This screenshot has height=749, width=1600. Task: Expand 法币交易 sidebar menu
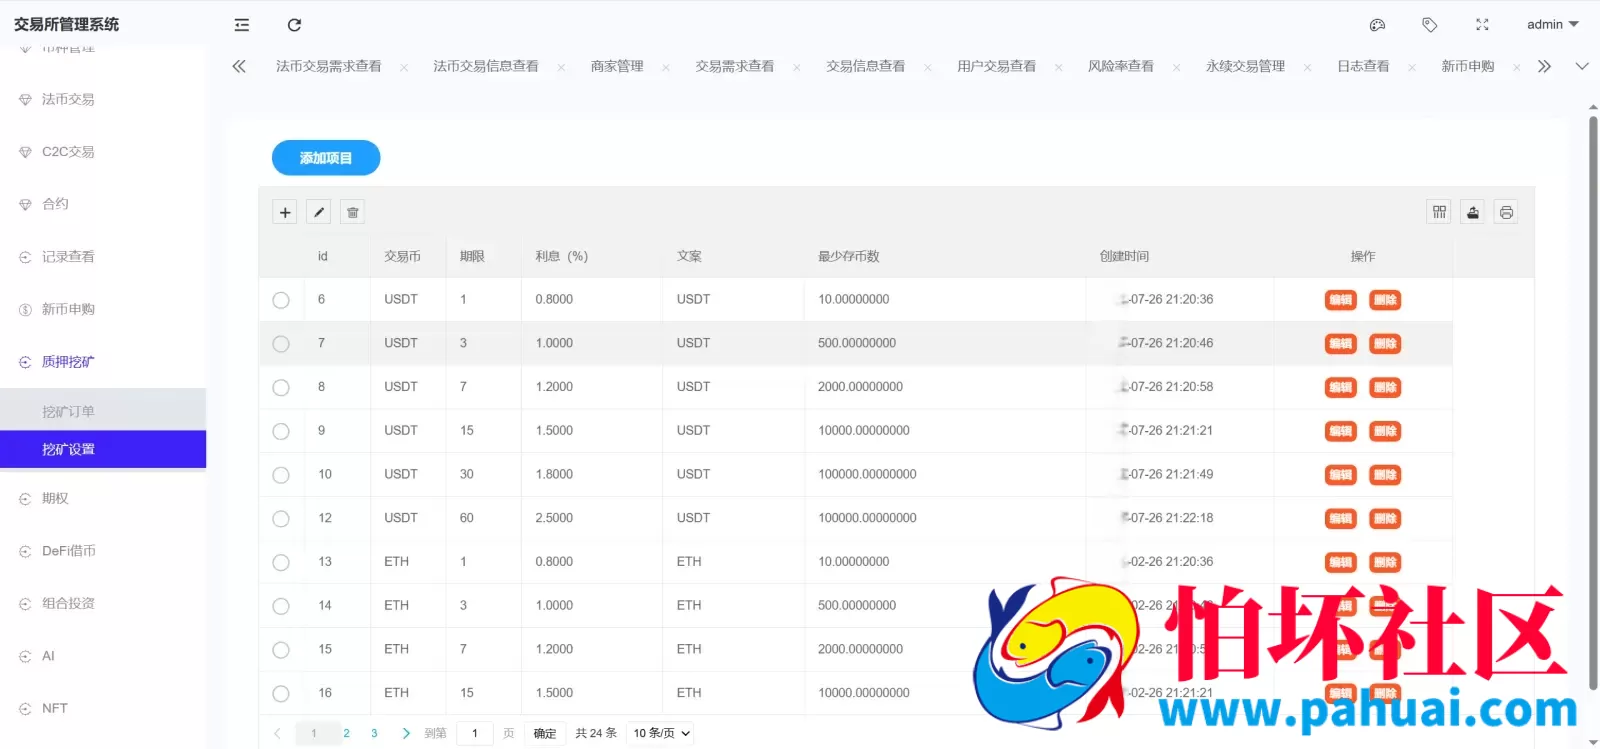[x=103, y=99]
